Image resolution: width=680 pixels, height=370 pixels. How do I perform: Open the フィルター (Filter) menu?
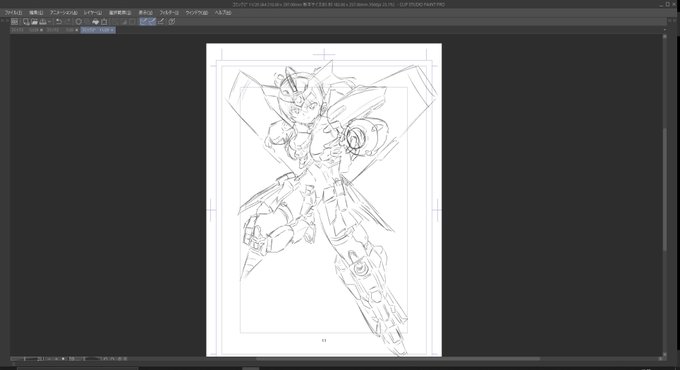(x=169, y=13)
